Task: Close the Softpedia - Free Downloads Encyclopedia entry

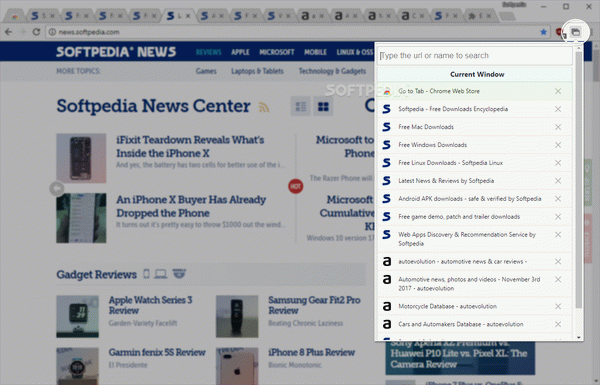Action: [558, 109]
